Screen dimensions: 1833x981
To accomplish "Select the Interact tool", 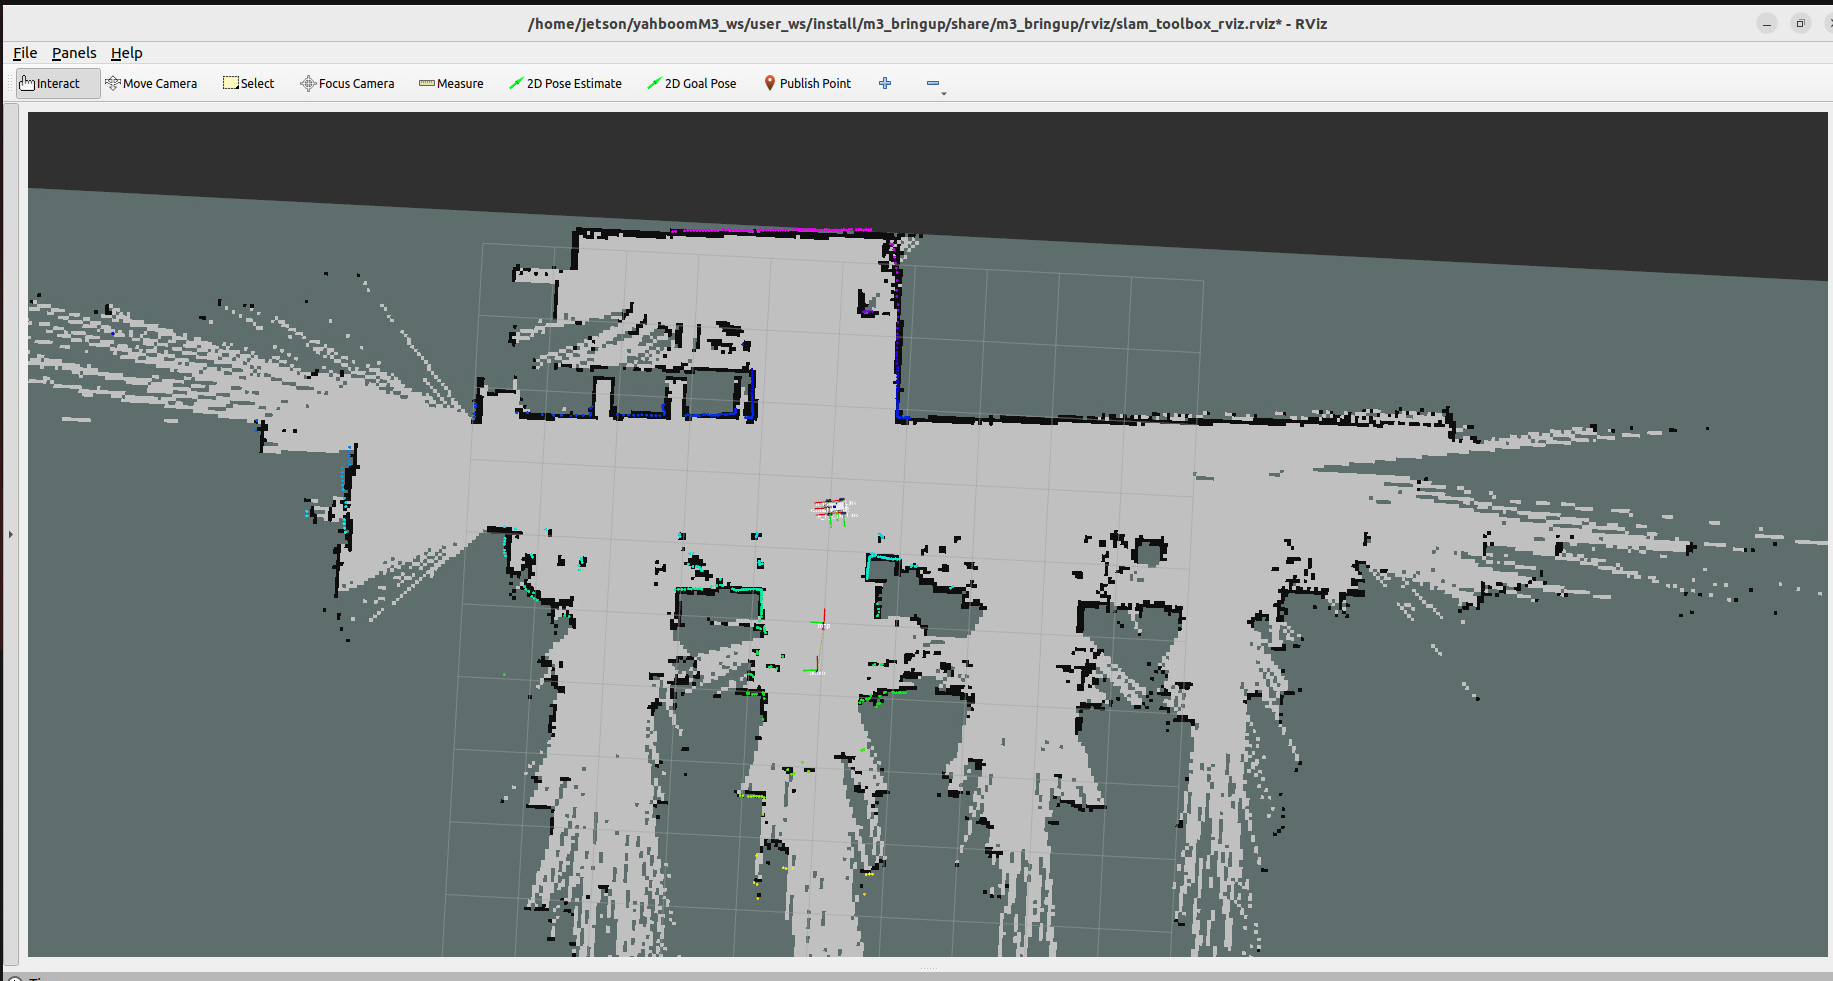I will (x=50, y=83).
